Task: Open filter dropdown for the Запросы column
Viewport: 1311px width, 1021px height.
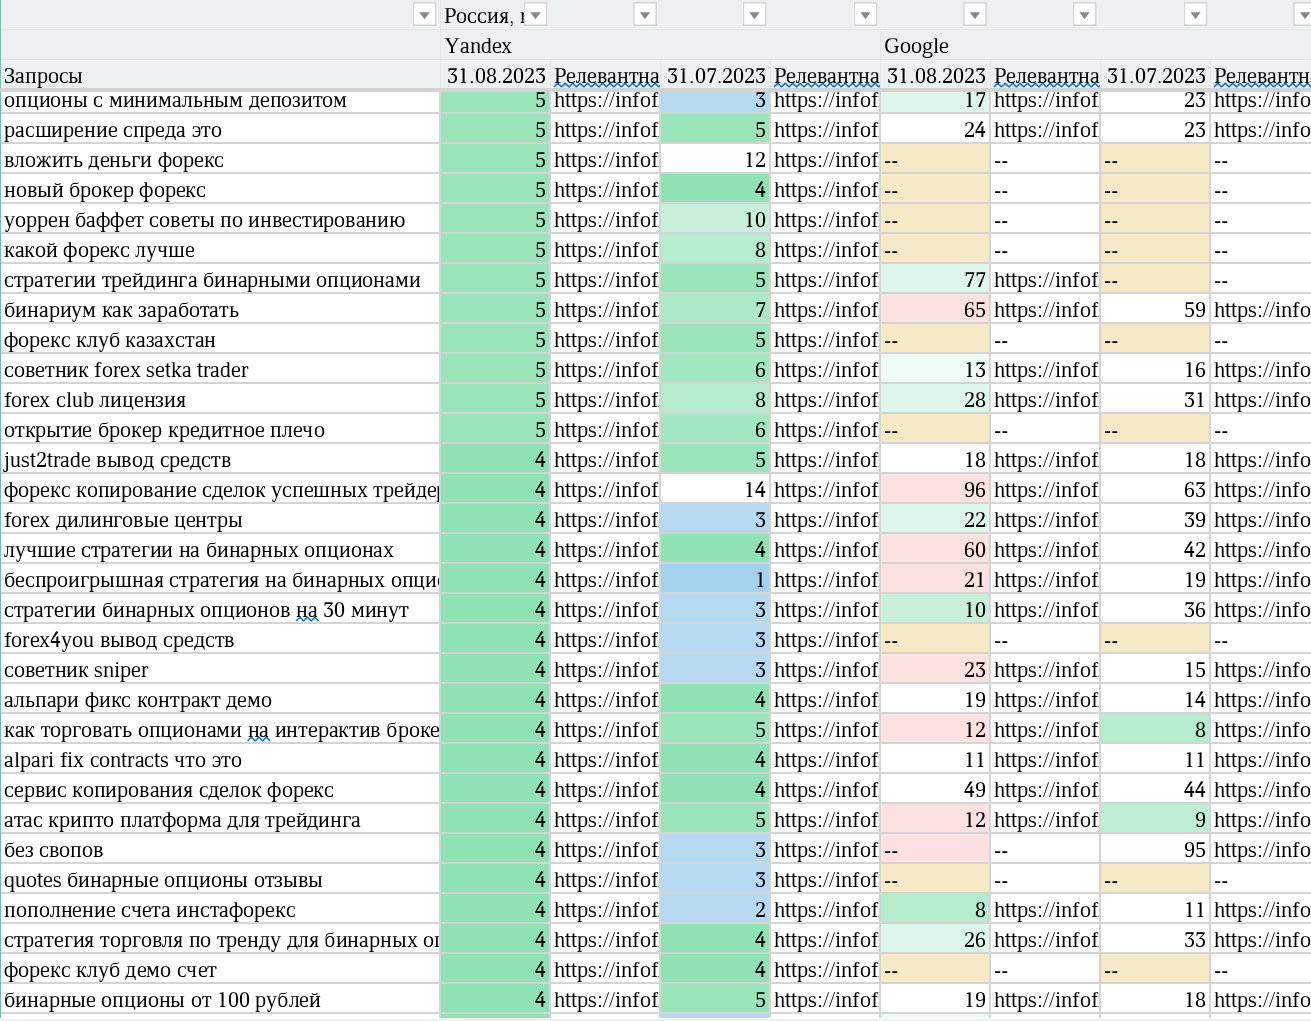Action: coord(425,15)
